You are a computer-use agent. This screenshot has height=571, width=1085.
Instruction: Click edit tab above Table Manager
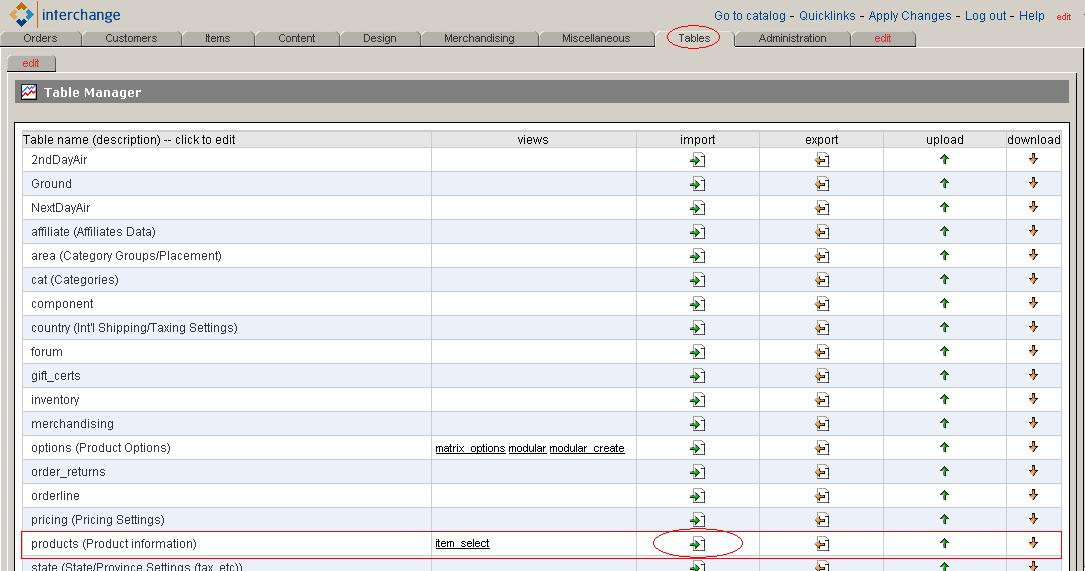30,64
